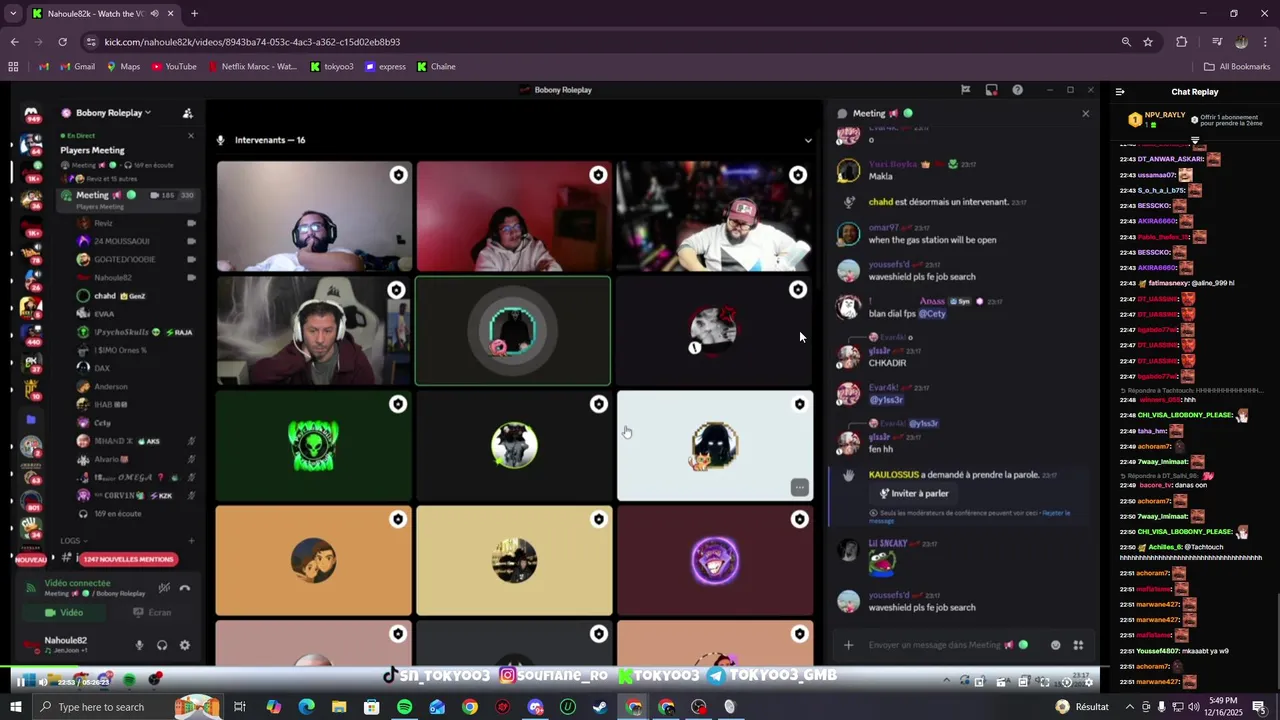1280x720 pixels.
Task: Bookmark this page with the star
Action: 1148,42
